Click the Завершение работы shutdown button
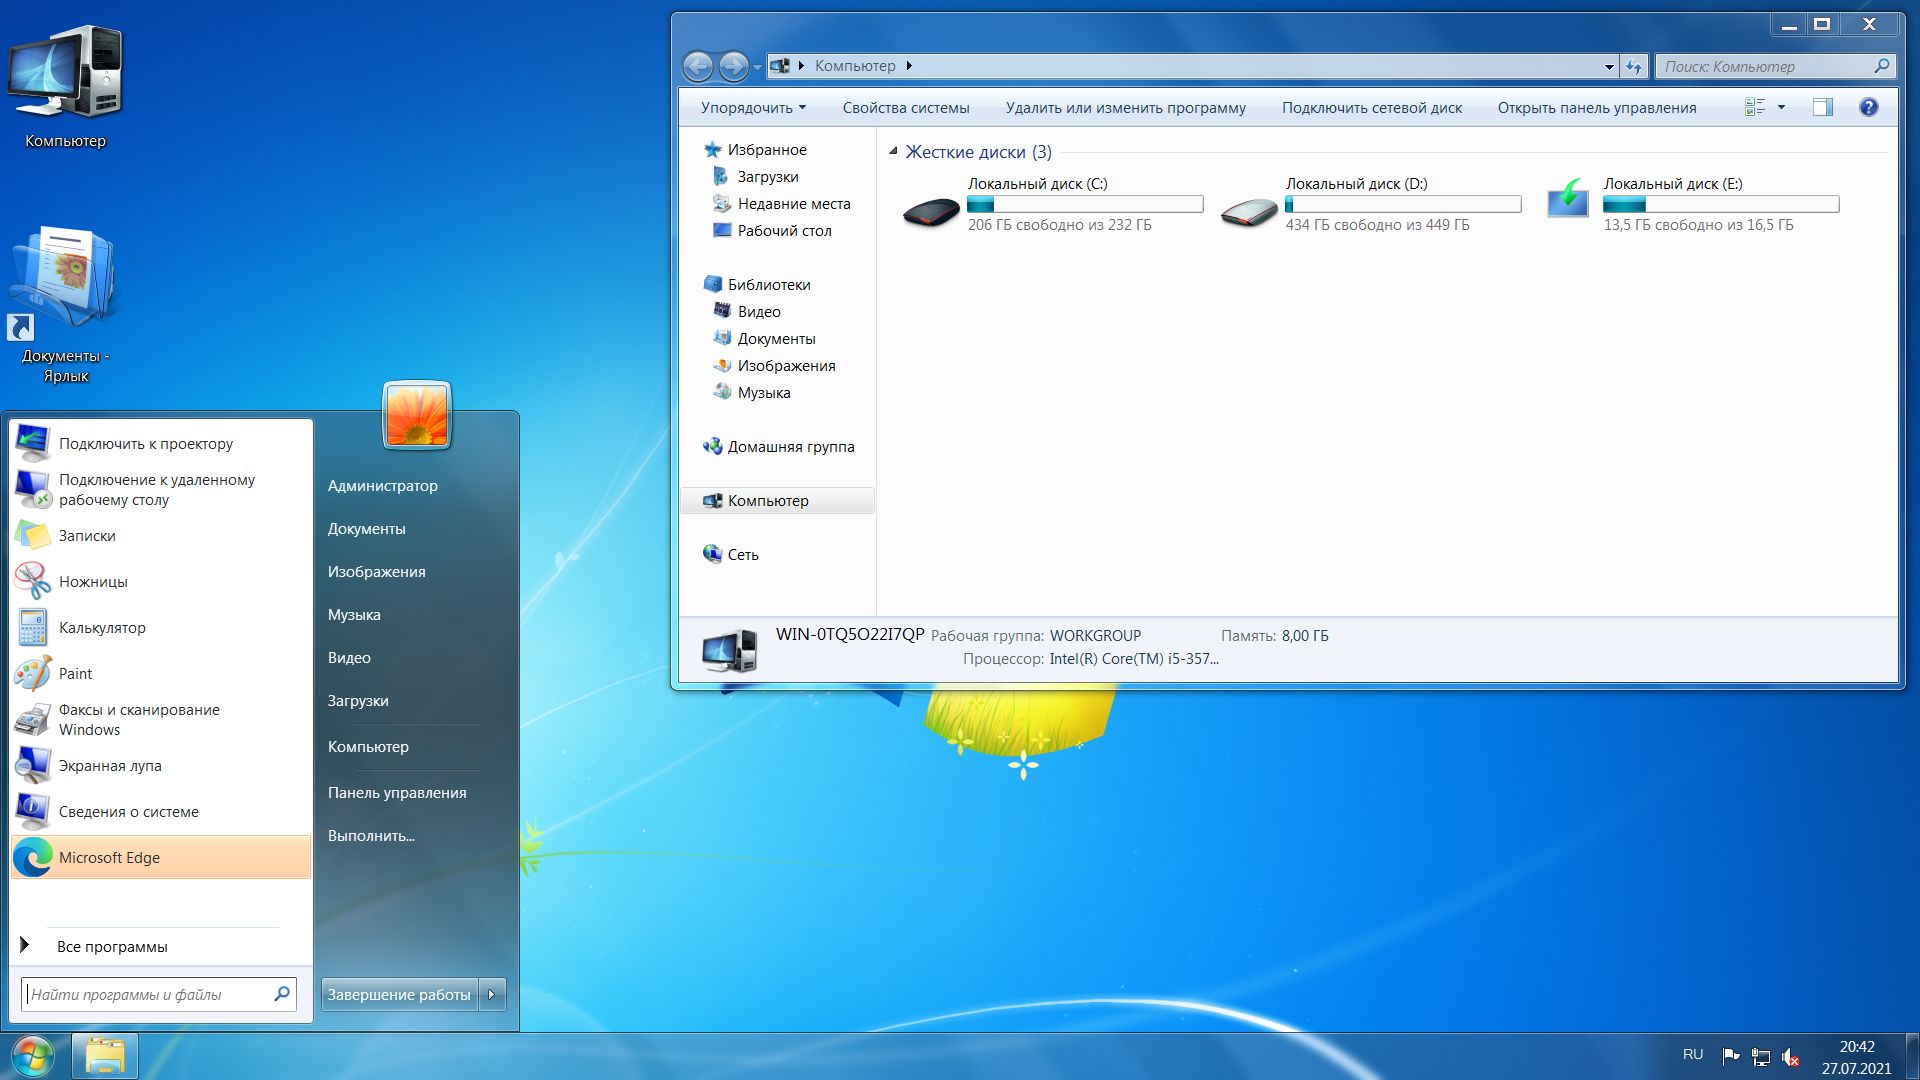Screen dimensions: 1920x1080 tap(399, 994)
